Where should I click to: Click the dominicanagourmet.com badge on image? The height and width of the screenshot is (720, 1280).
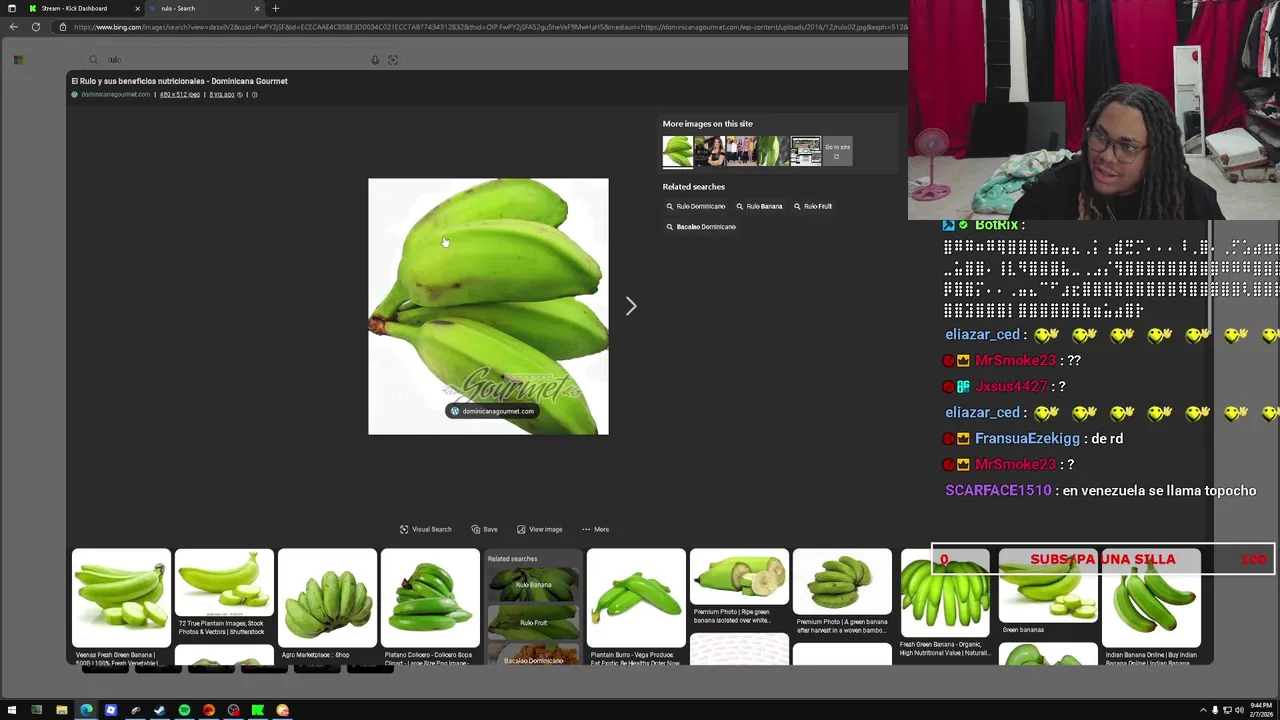[491, 411]
